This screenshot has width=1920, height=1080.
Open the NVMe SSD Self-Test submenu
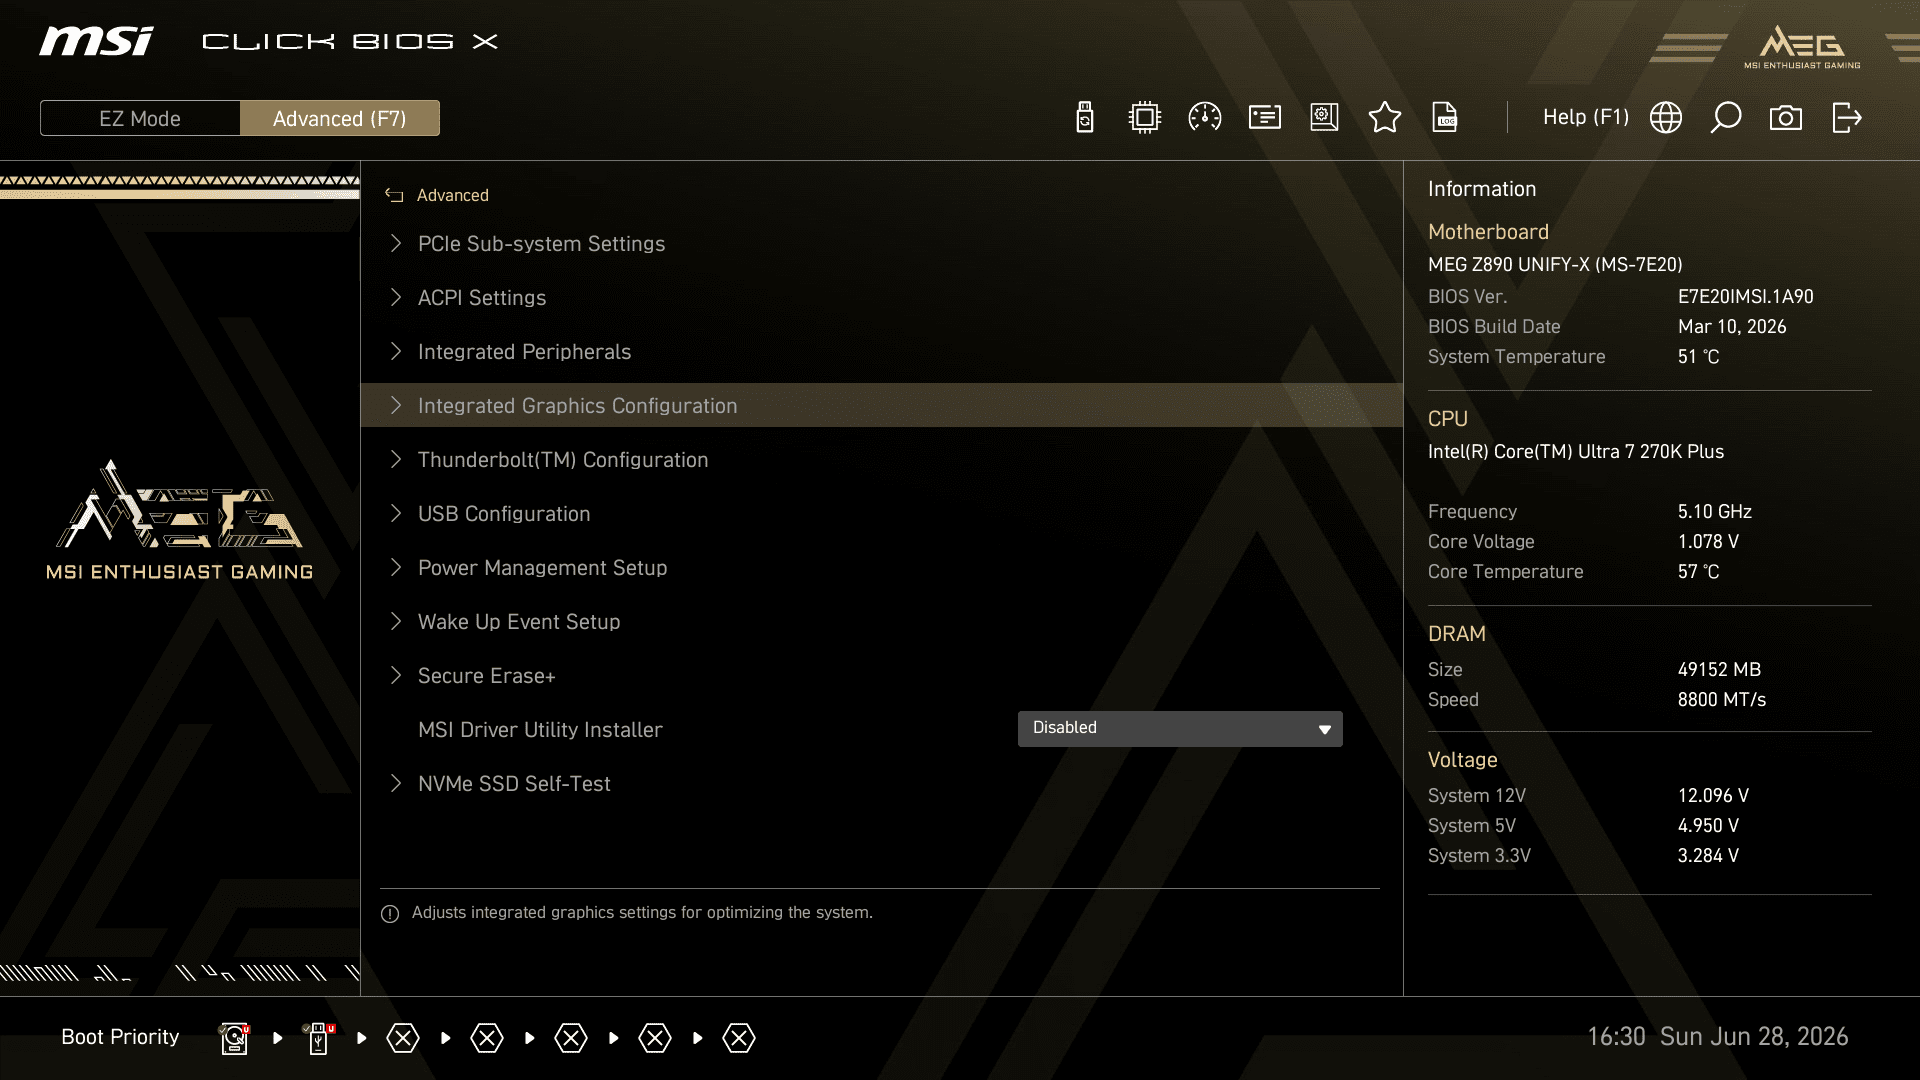[x=881, y=784]
